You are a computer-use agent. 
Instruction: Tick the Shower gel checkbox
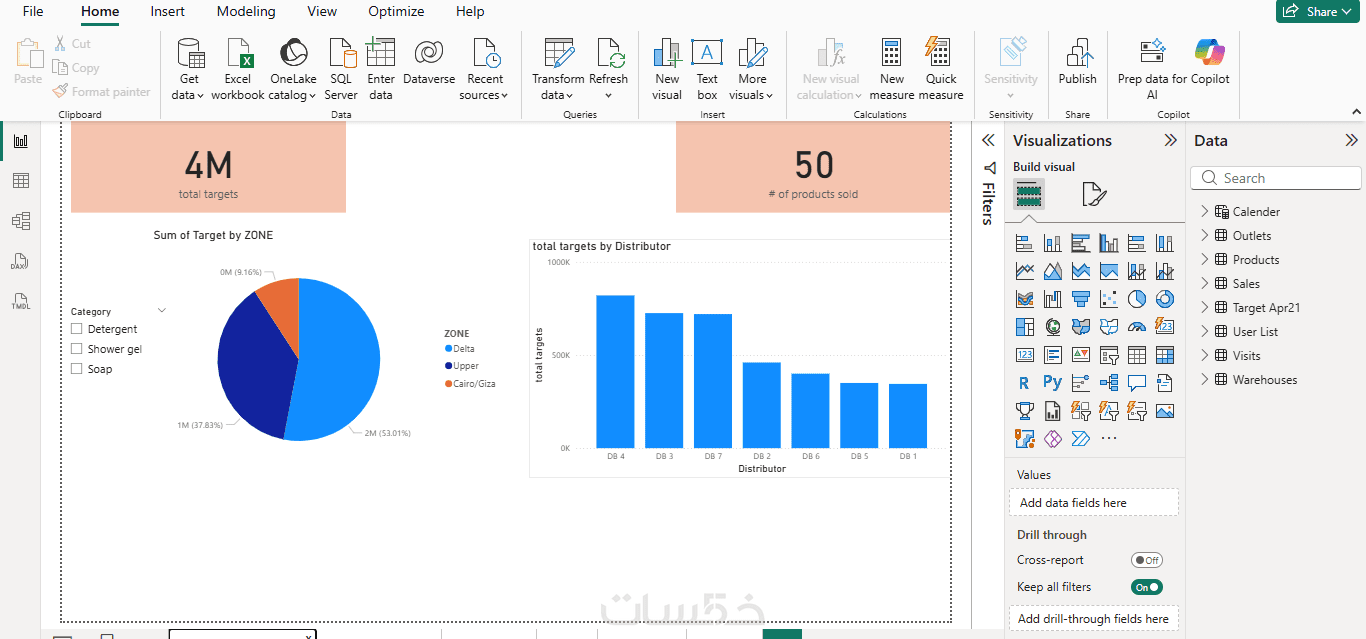tap(77, 349)
